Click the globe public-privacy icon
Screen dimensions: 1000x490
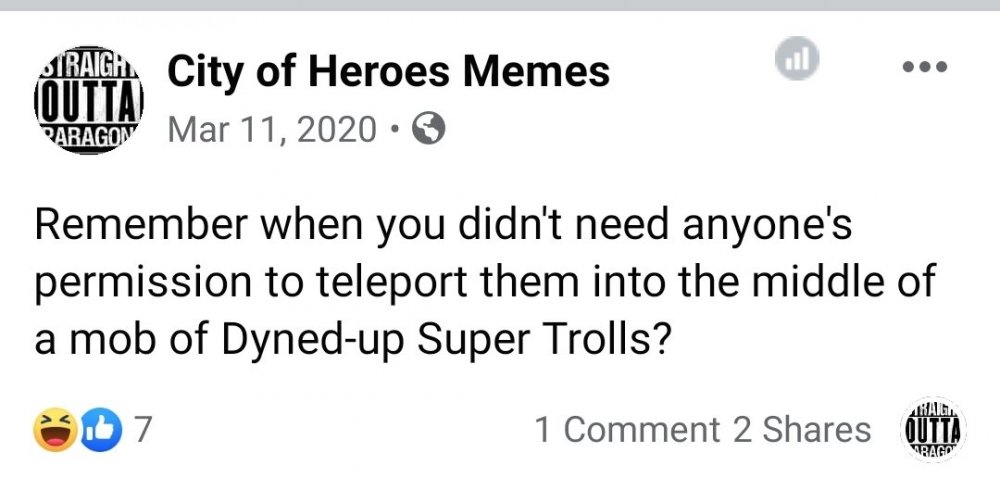tap(428, 129)
